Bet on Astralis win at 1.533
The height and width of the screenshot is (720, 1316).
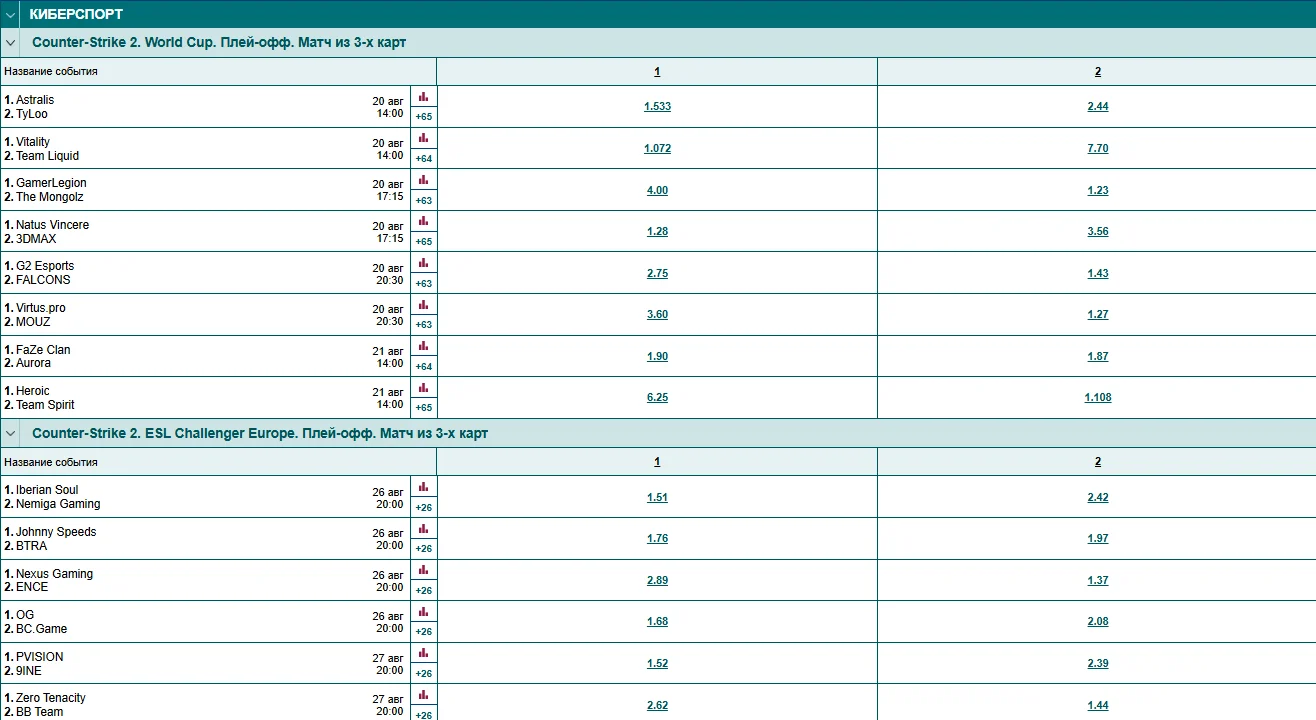tap(657, 106)
